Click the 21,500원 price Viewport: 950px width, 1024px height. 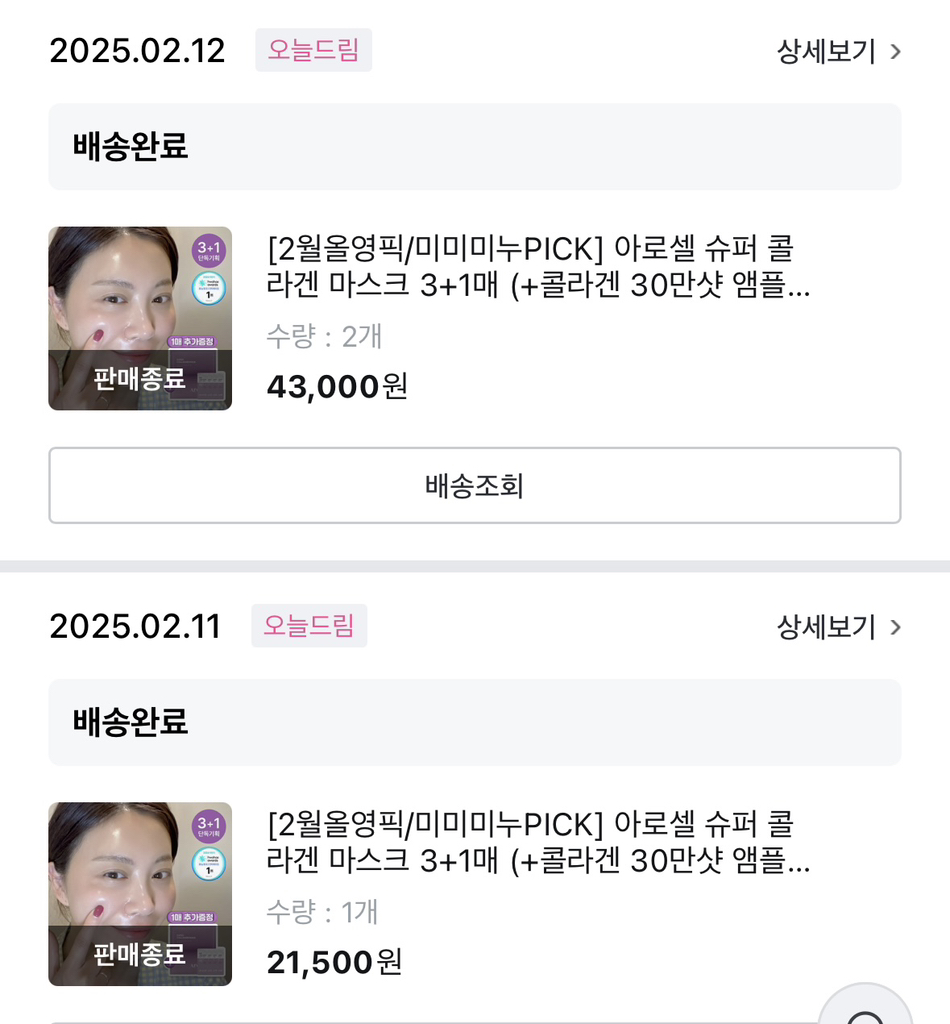pos(334,962)
